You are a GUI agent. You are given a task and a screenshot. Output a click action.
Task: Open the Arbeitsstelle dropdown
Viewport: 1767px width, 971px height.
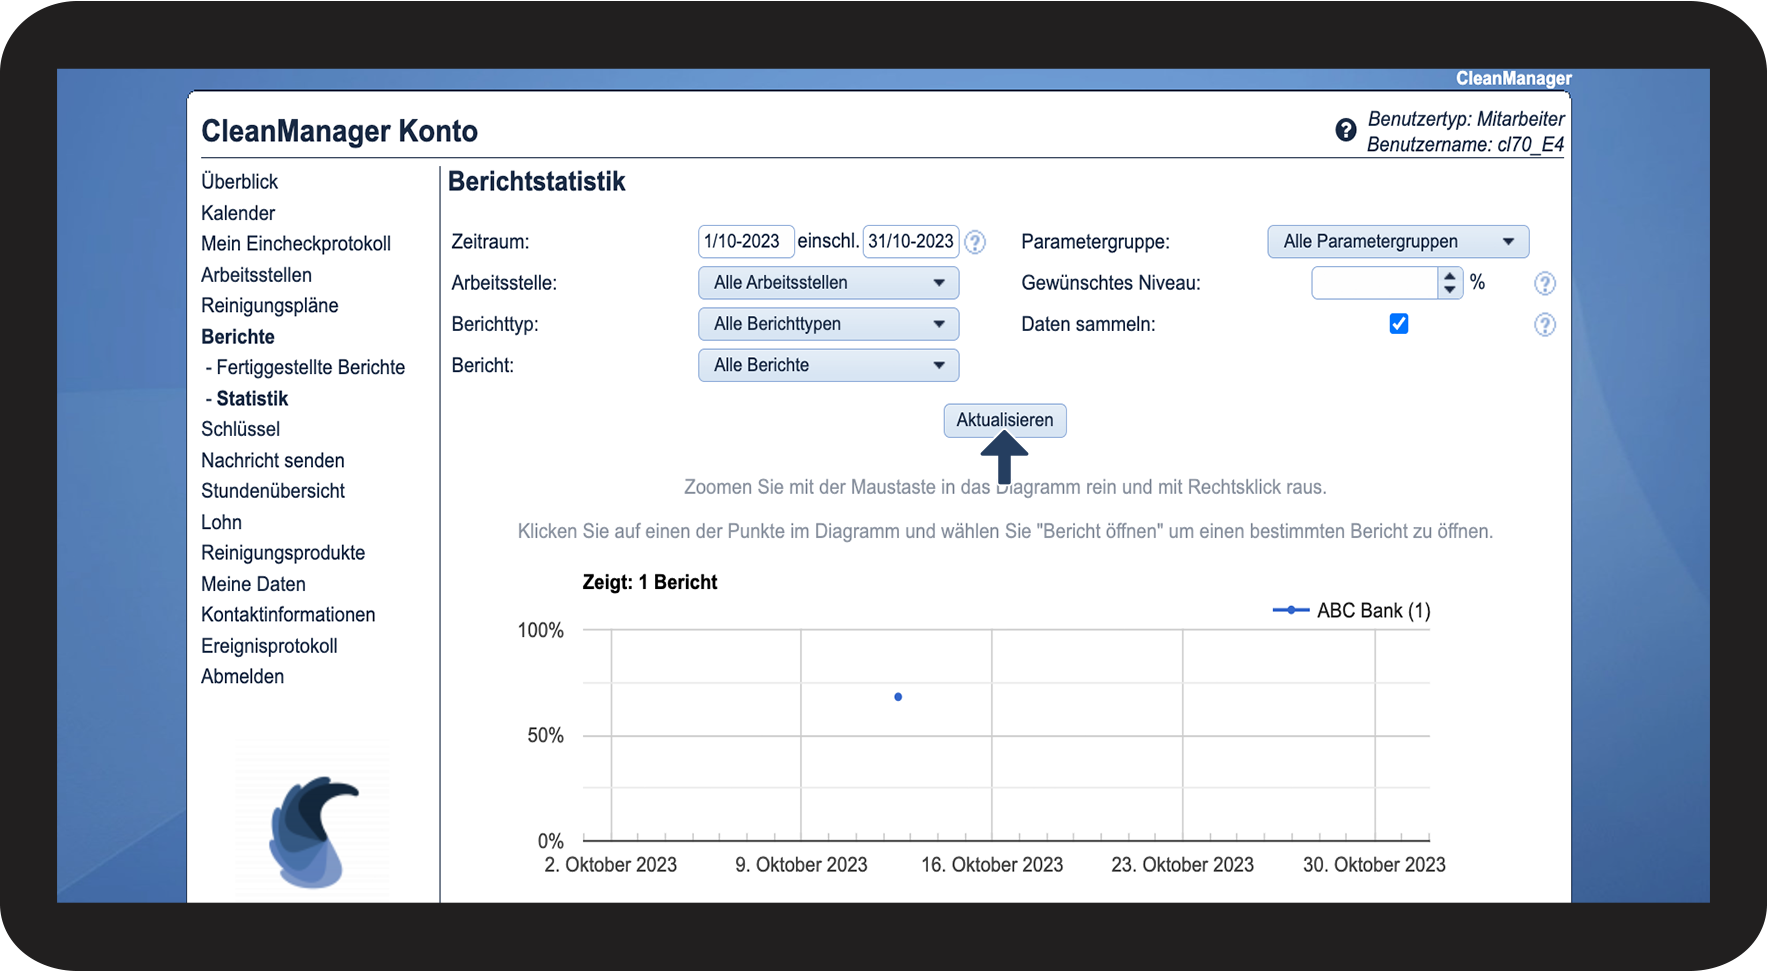tap(828, 283)
